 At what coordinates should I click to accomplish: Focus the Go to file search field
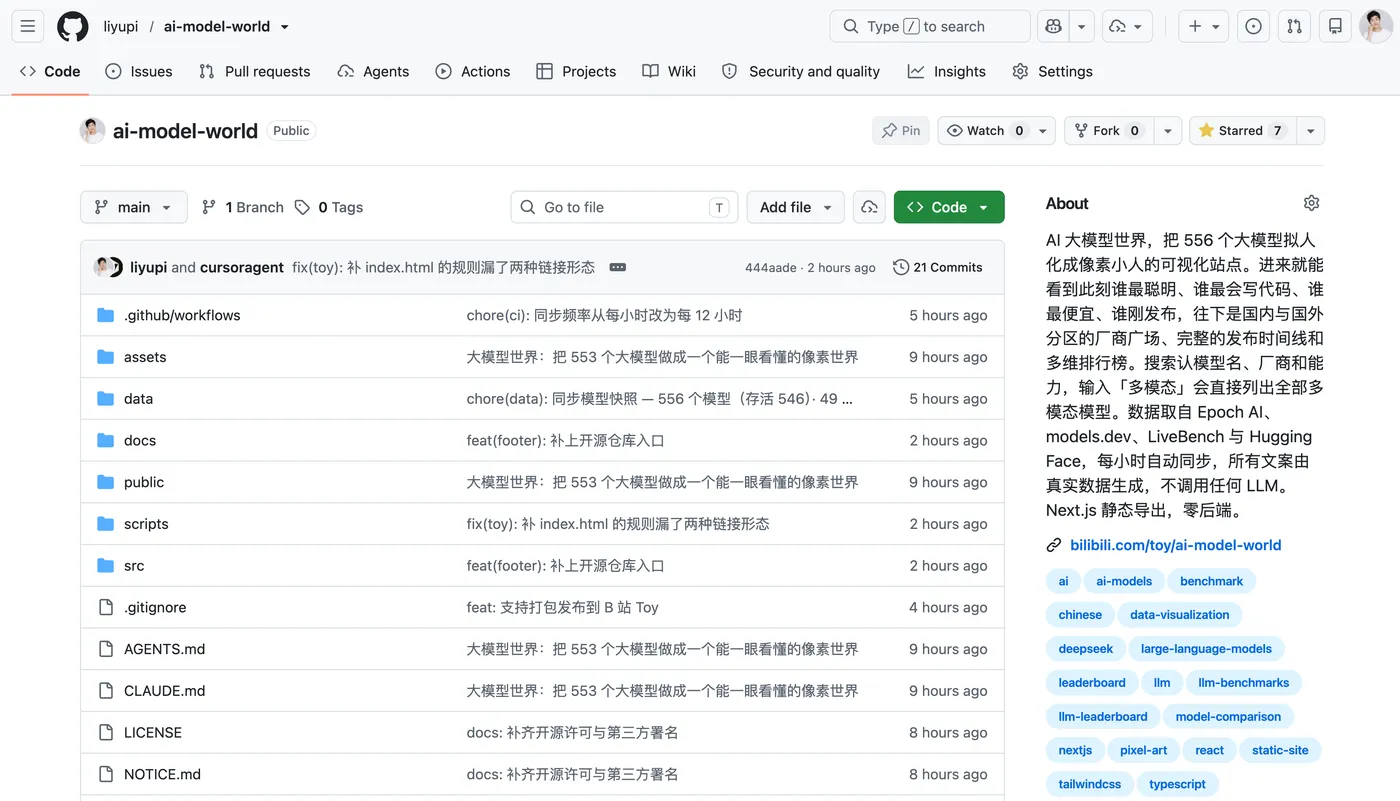coord(624,207)
